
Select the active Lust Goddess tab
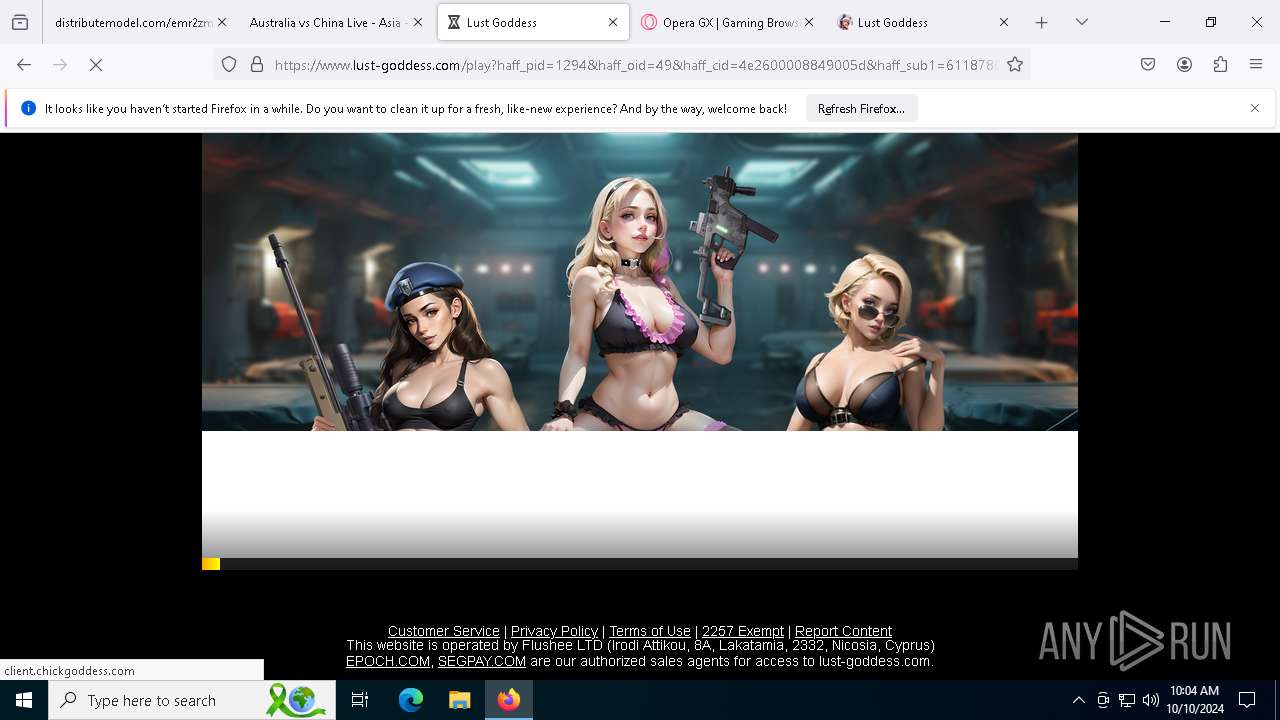[x=533, y=22]
